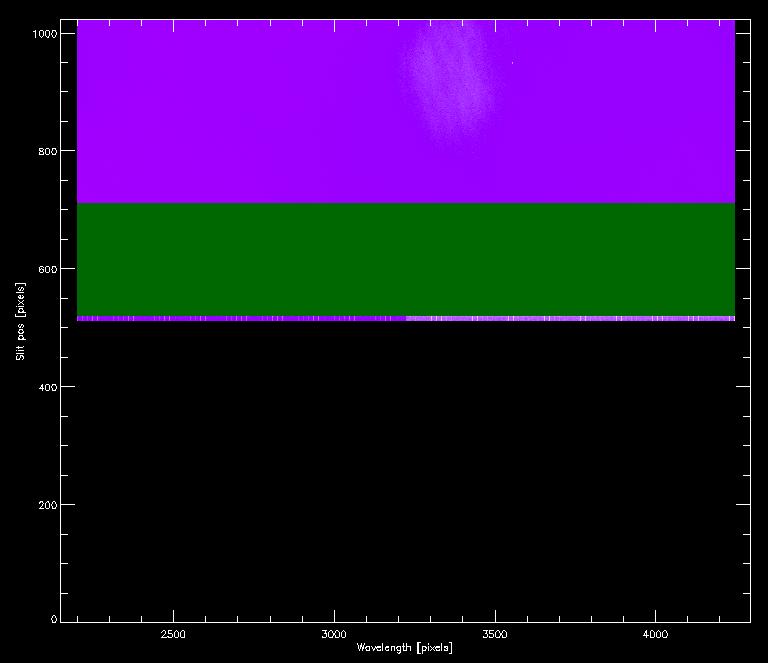Click the 800 slit position tick label

pyautogui.click(x=48, y=151)
